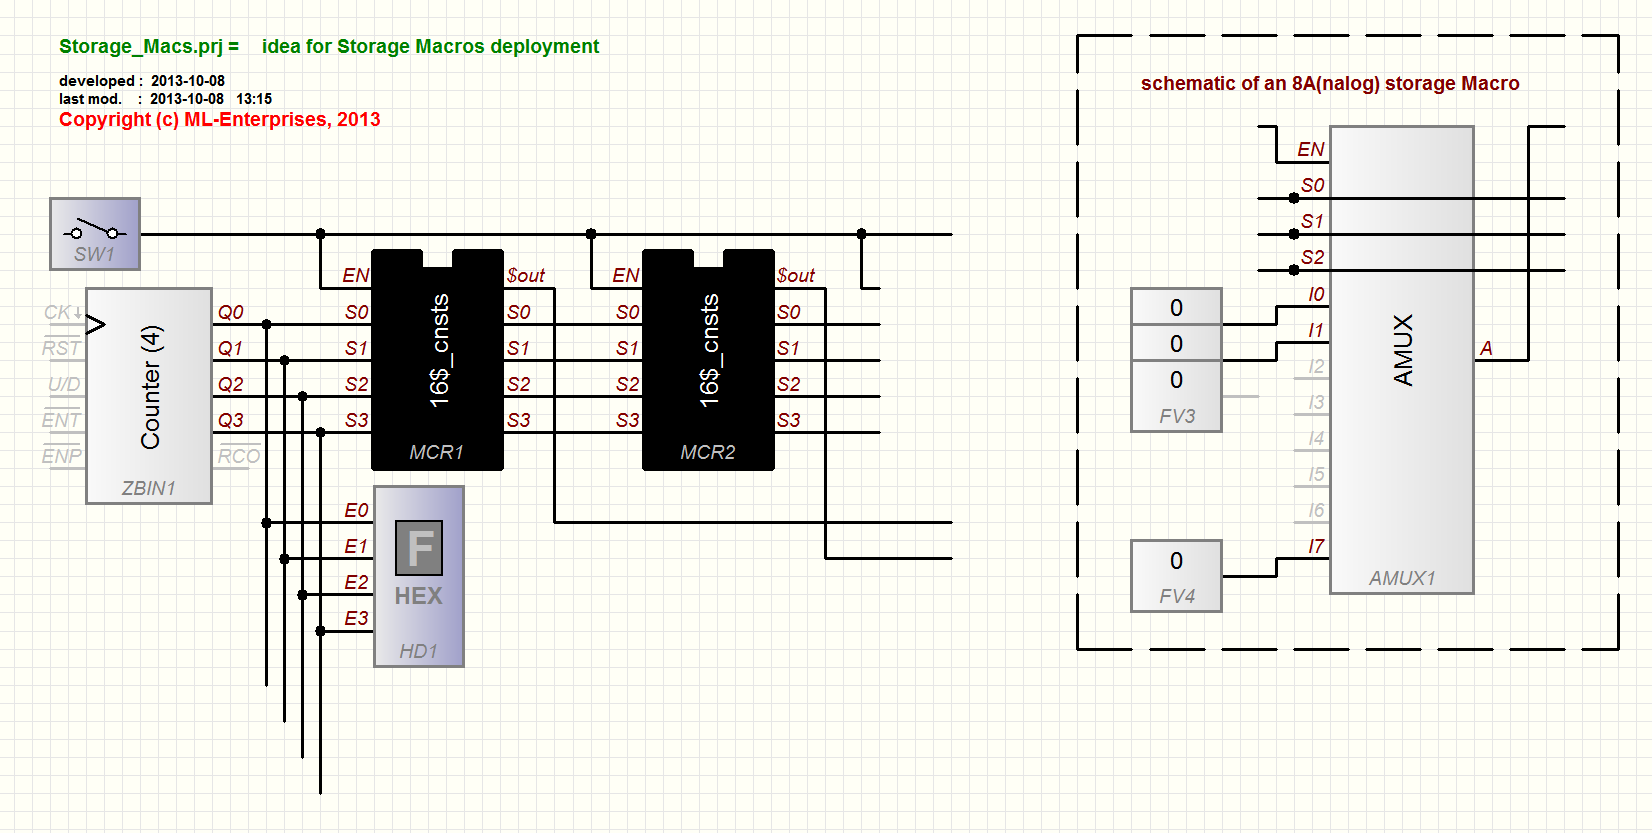The width and height of the screenshot is (1652, 833).
Task: Select the Counter (4) ZBIN1 block
Action: pyautogui.click(x=149, y=396)
